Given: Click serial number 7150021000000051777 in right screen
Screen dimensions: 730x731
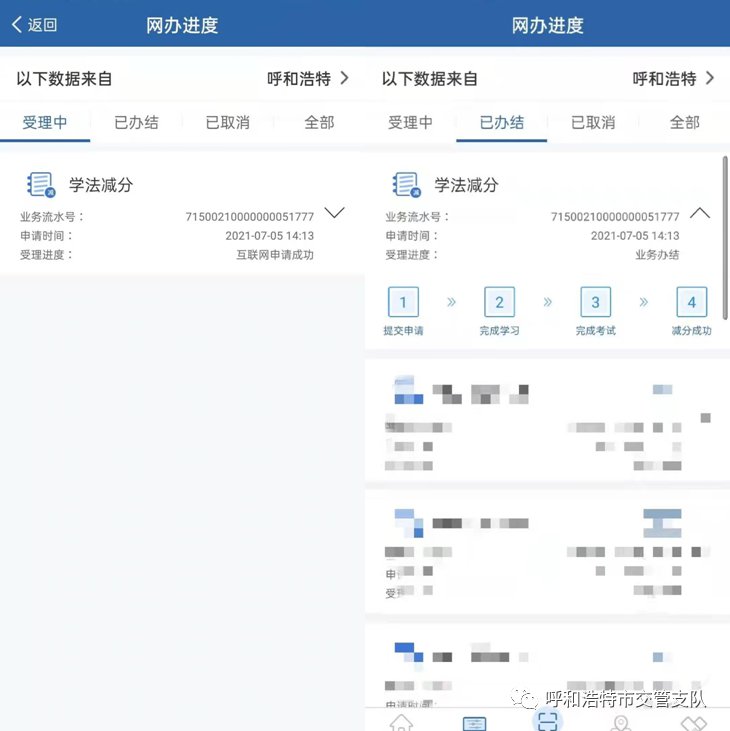Looking at the screenshot, I should [x=615, y=217].
